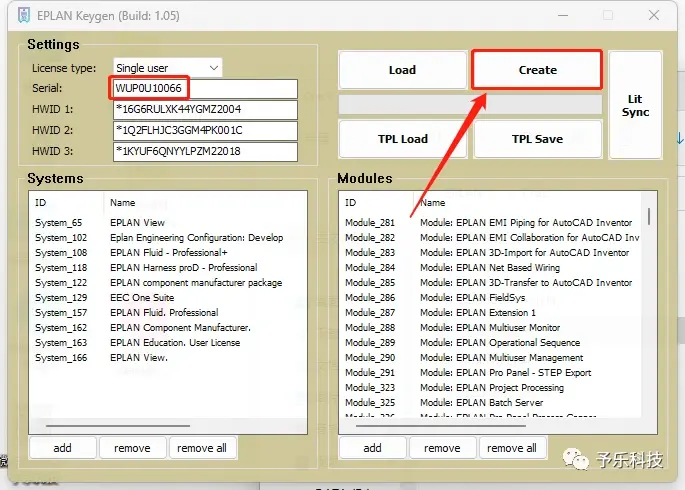Click the EPLAN Keygen title bar icon
Image resolution: width=685 pixels, height=490 pixels.
pos(24,15)
